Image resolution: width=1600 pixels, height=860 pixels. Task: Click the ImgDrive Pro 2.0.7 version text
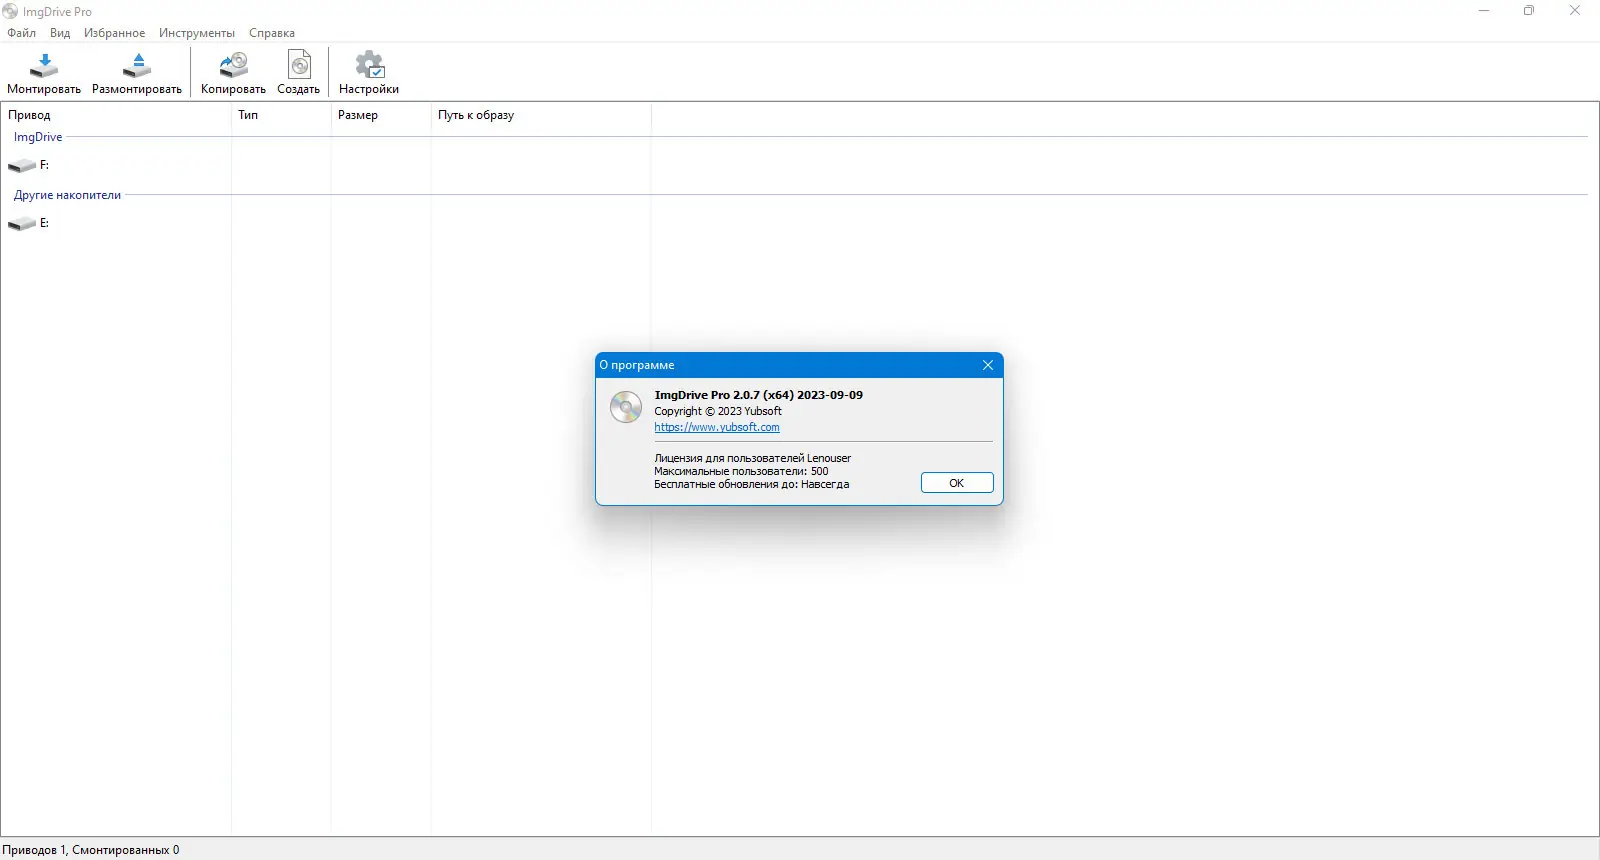coord(758,395)
